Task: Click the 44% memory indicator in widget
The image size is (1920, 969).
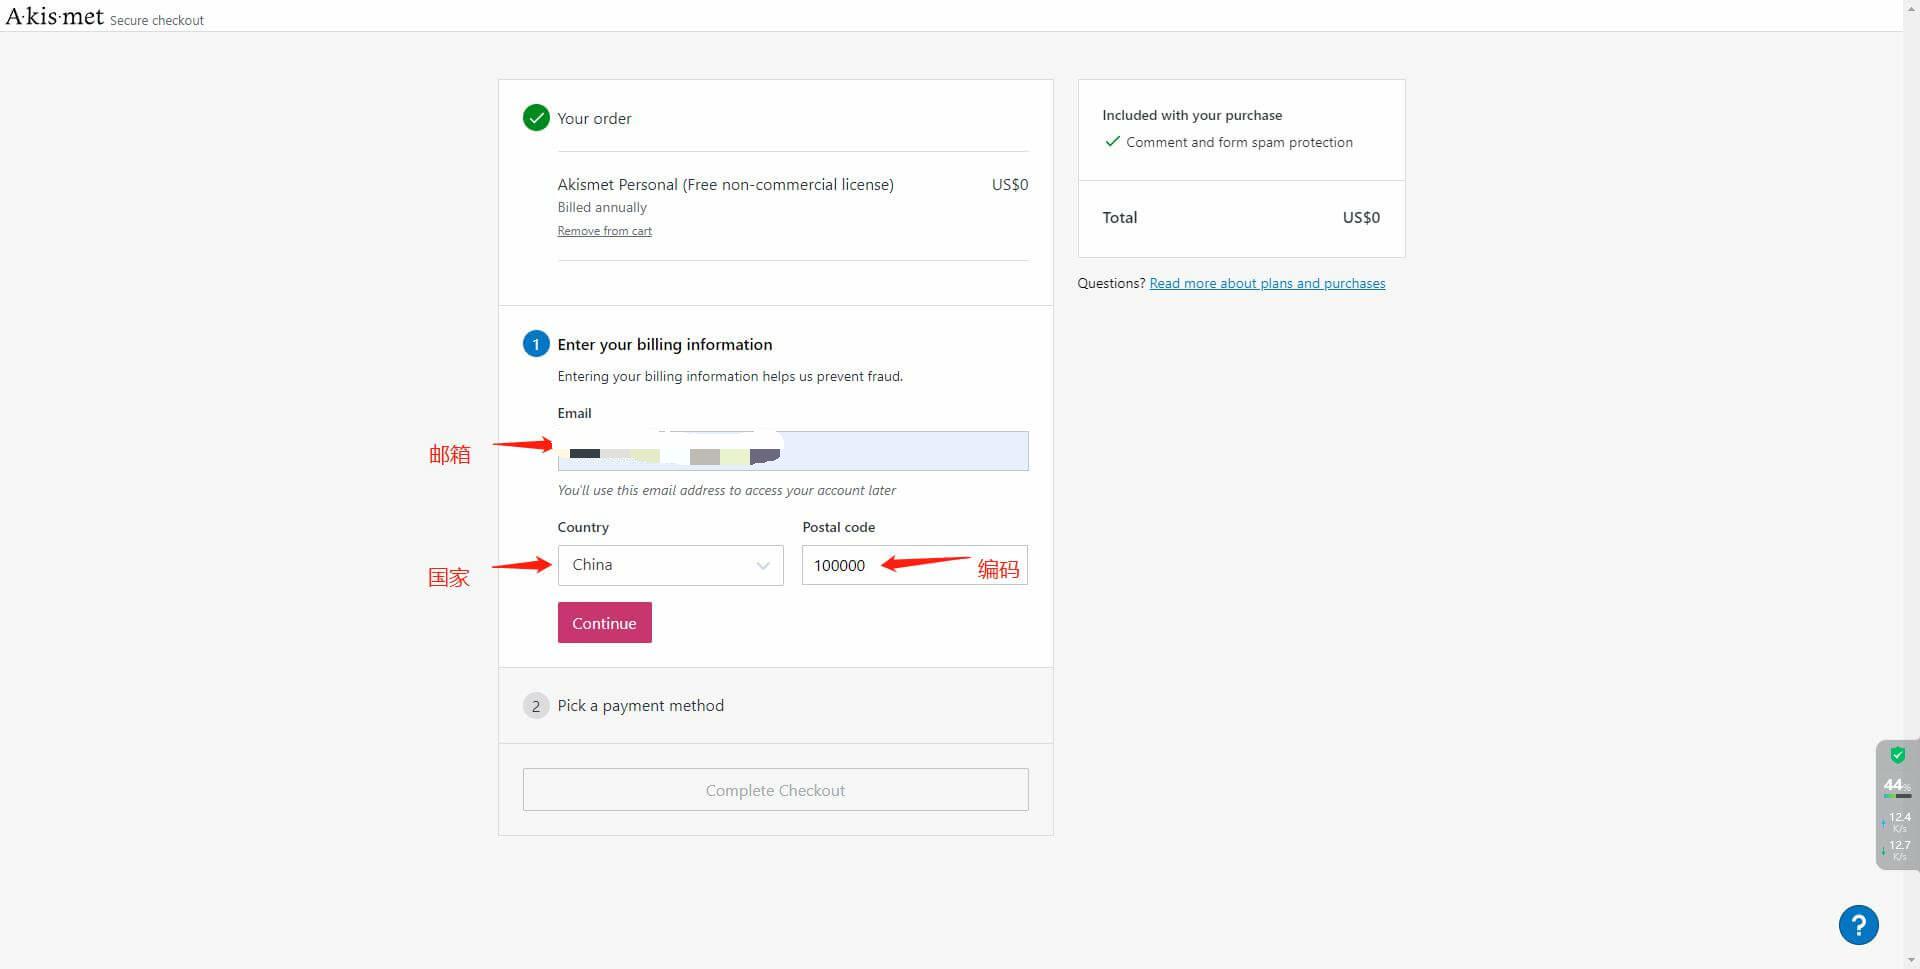Action: click(x=1896, y=787)
